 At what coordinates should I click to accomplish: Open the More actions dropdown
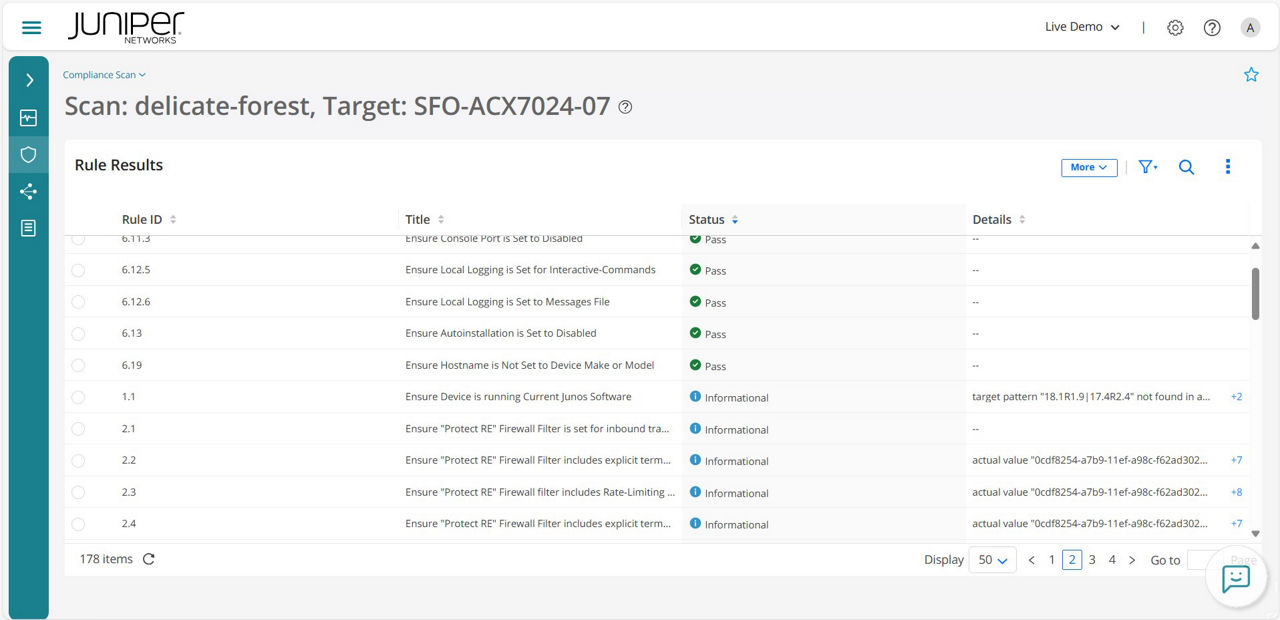(x=1088, y=167)
